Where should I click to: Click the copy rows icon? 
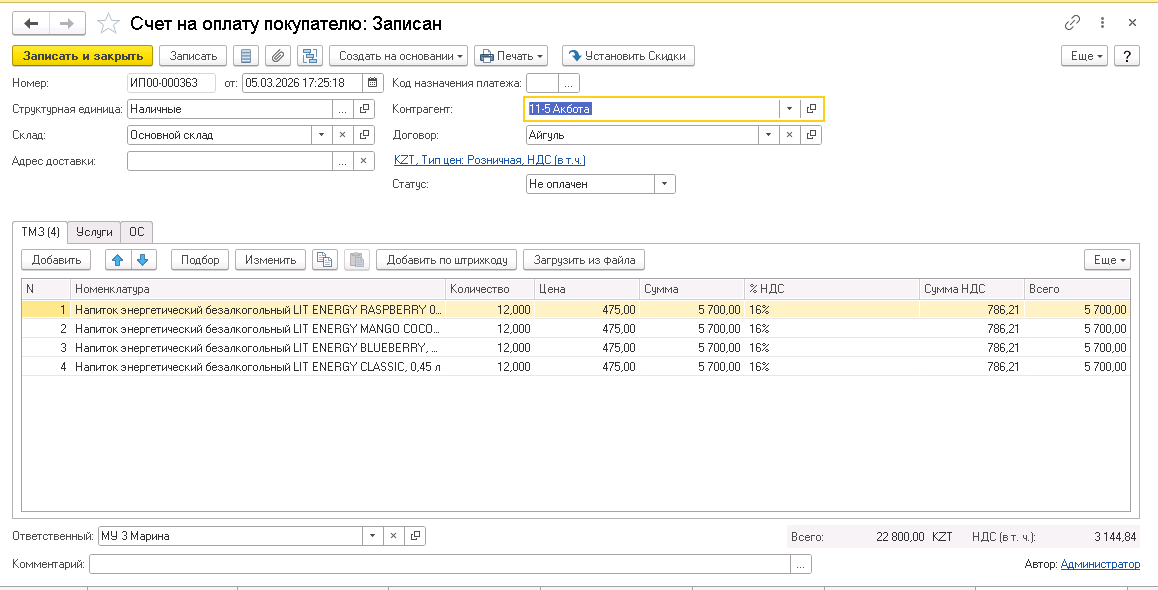pos(323,260)
